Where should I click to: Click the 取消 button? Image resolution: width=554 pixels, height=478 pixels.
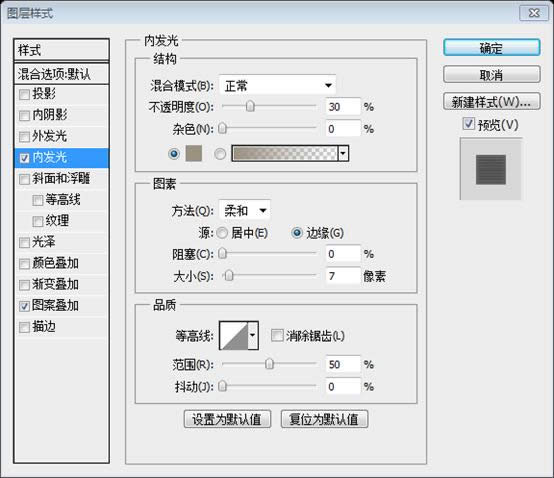coord(491,75)
